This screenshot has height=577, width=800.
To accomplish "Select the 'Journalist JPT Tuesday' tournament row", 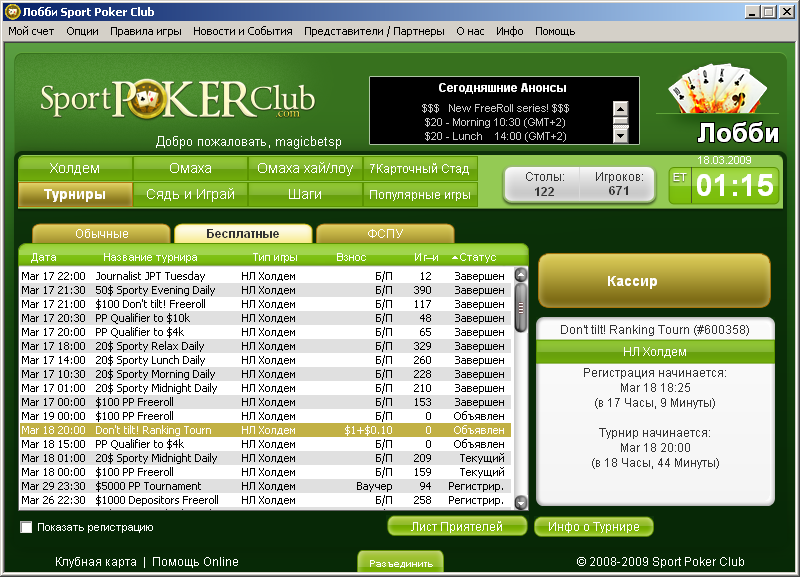I will point(265,276).
